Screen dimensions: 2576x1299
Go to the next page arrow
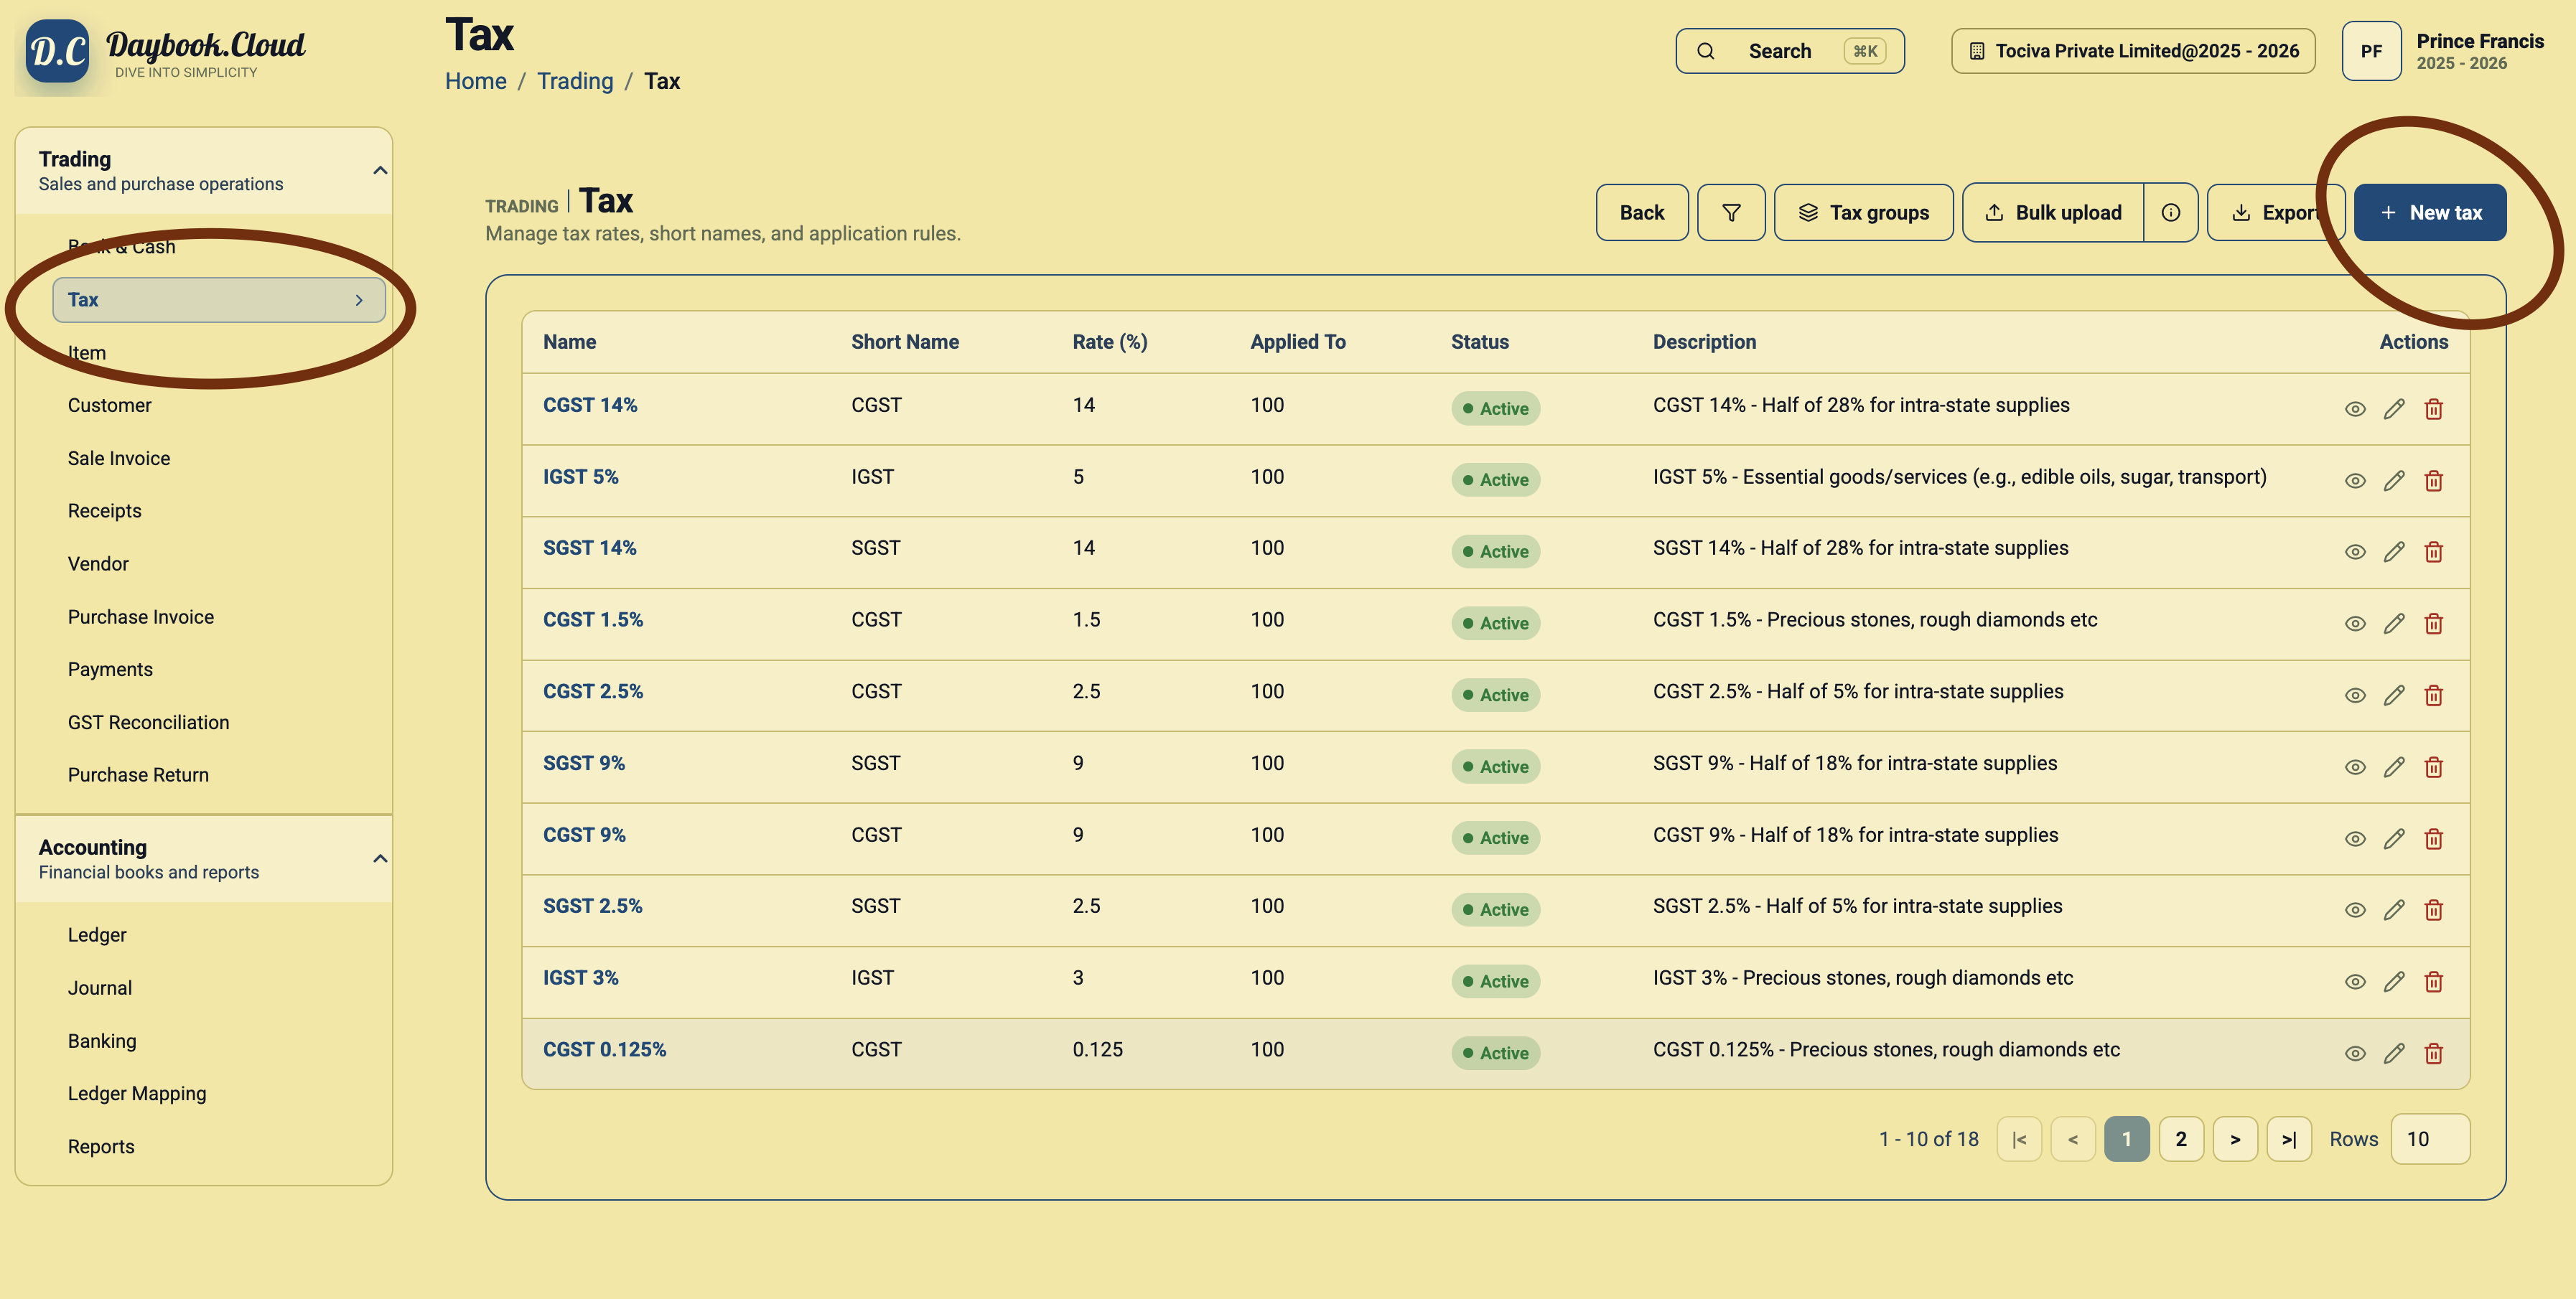(x=2235, y=1139)
